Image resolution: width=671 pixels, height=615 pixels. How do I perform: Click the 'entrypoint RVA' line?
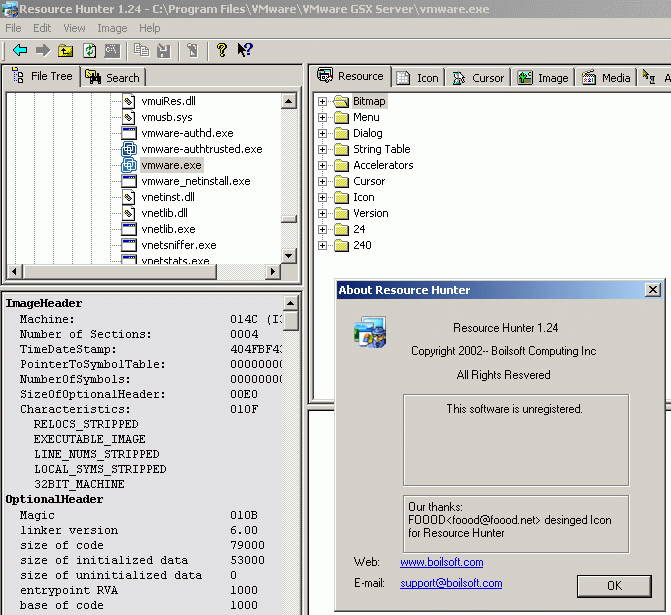(x=69, y=590)
